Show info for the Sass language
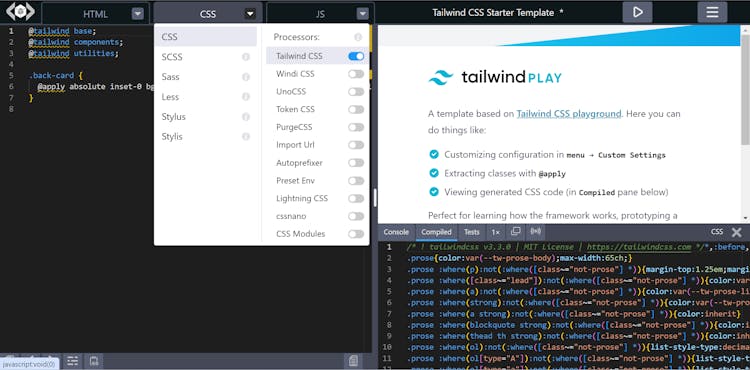The height and width of the screenshot is (370, 750). 246,77
